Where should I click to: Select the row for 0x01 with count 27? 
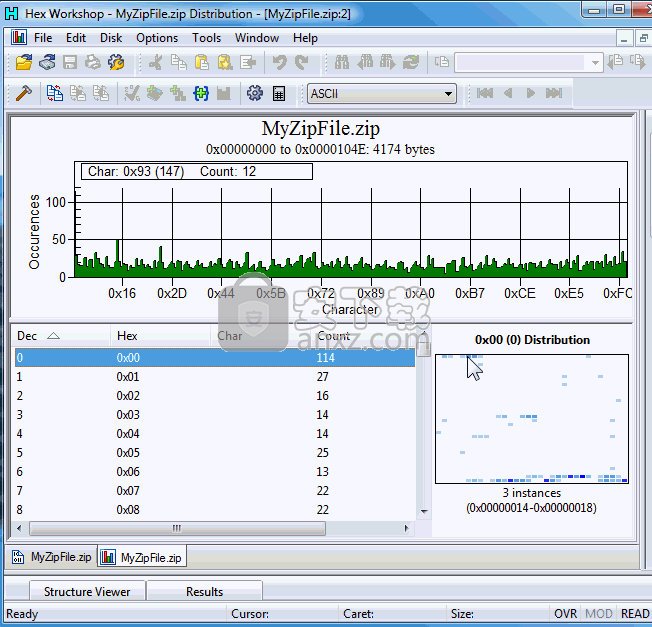(x=215, y=377)
